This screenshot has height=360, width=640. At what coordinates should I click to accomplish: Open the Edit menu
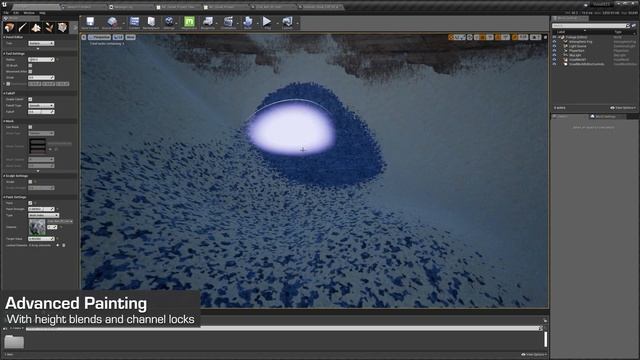coord(16,13)
